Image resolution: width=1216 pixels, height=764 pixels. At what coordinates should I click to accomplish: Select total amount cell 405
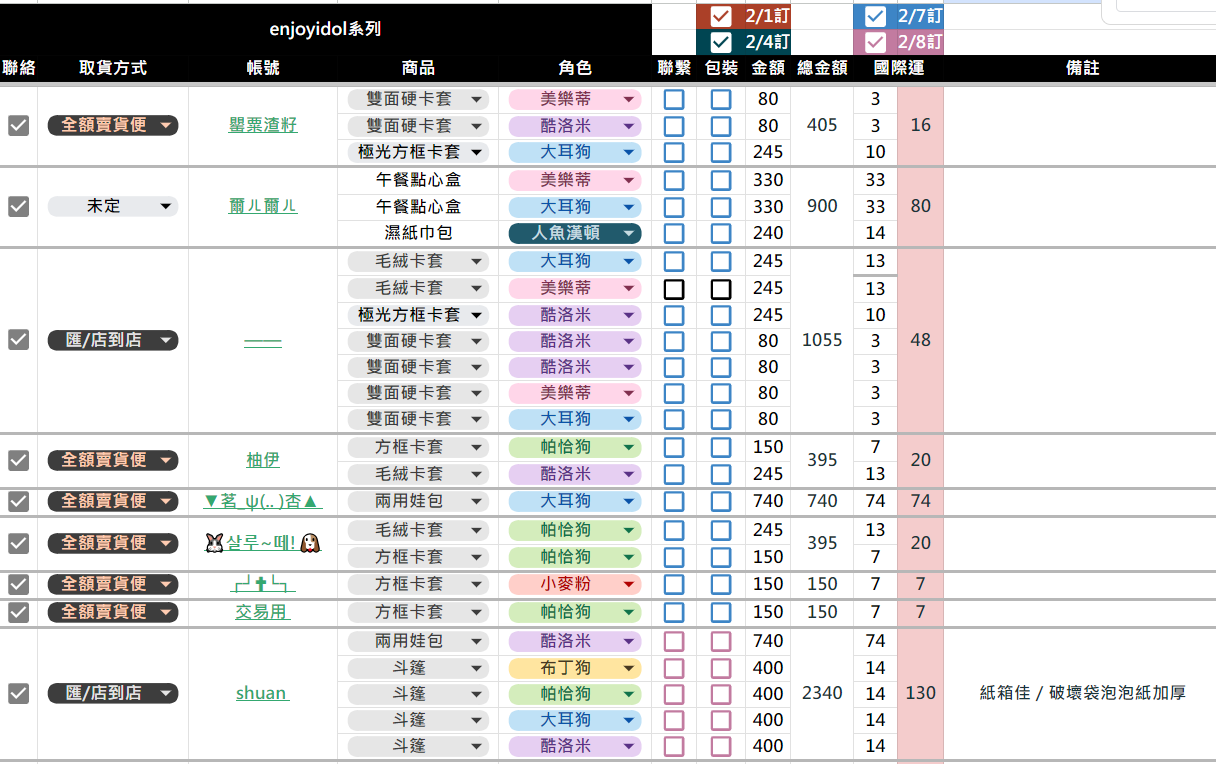(x=822, y=125)
